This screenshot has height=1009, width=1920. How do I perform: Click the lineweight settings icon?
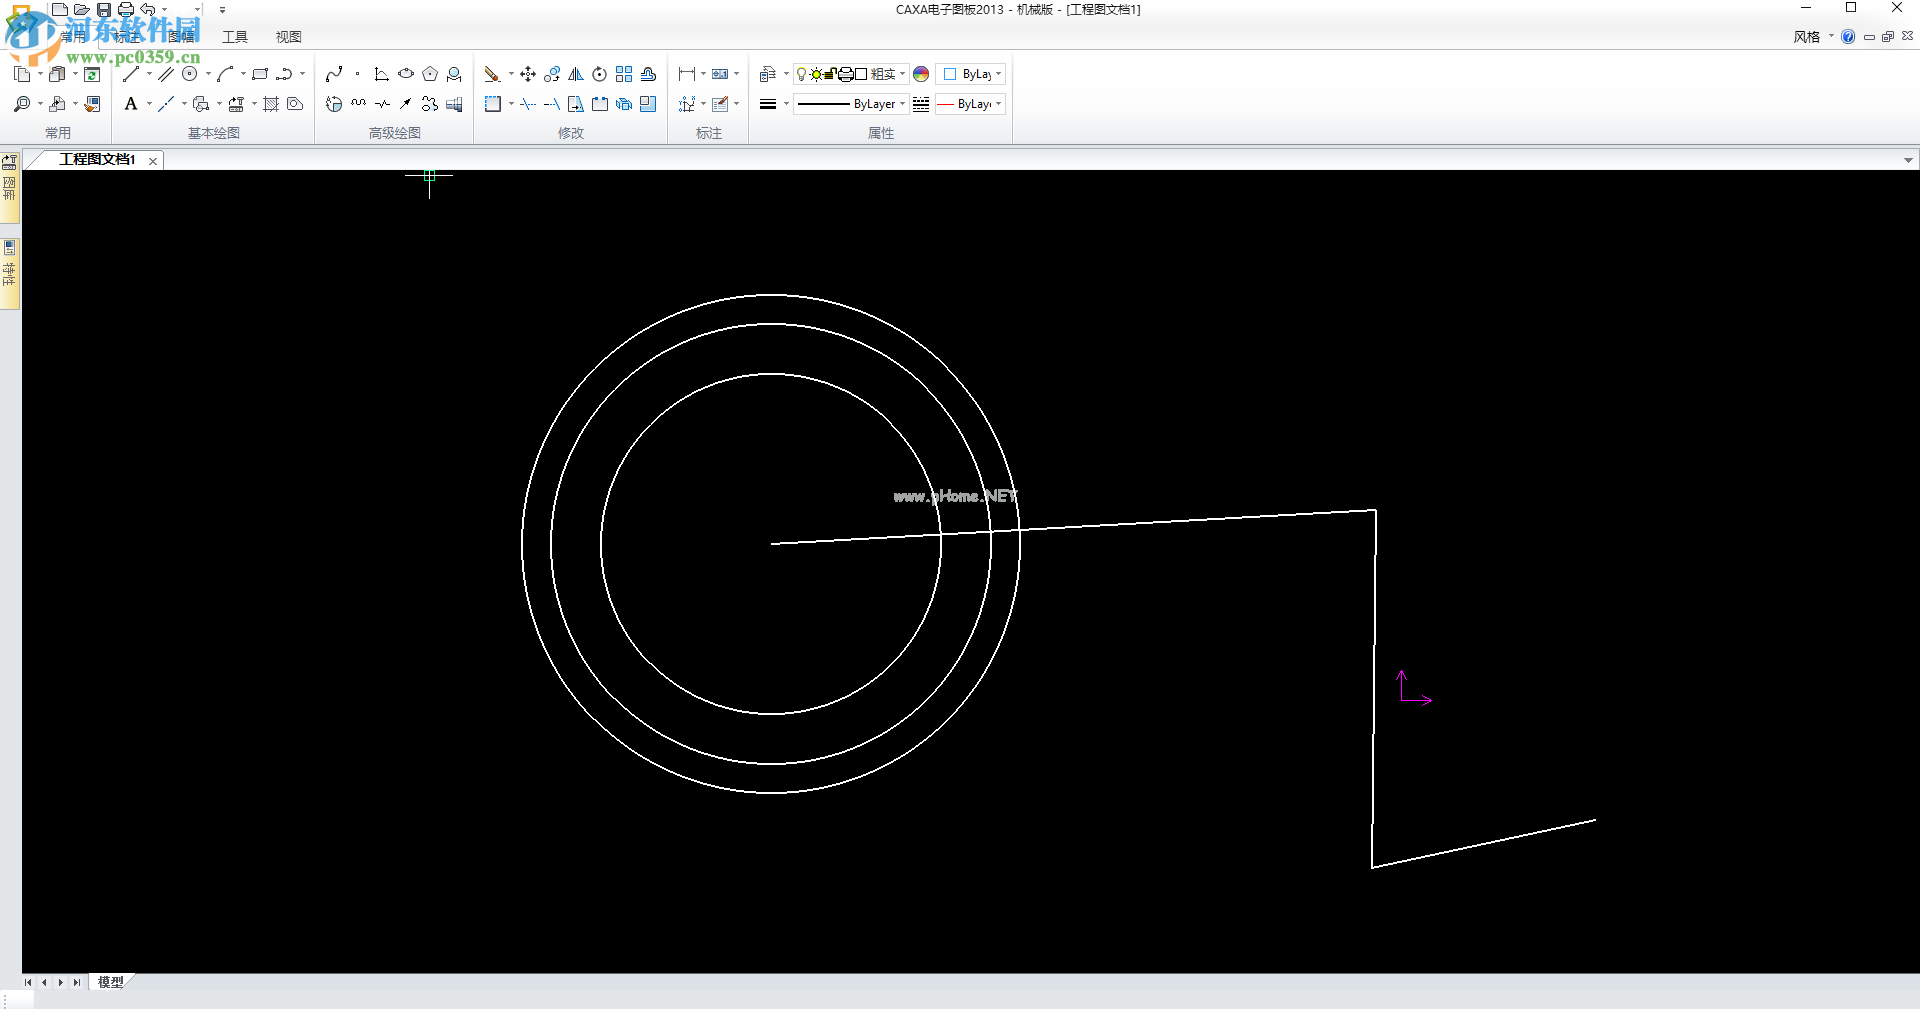click(x=768, y=104)
